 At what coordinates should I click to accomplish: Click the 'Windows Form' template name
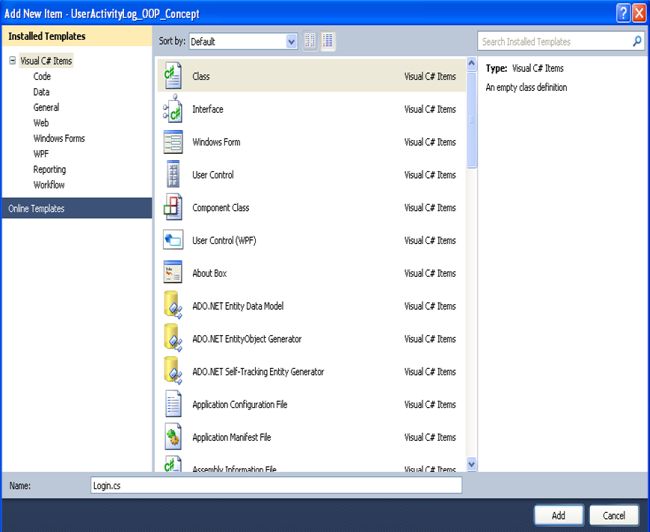click(x=216, y=142)
